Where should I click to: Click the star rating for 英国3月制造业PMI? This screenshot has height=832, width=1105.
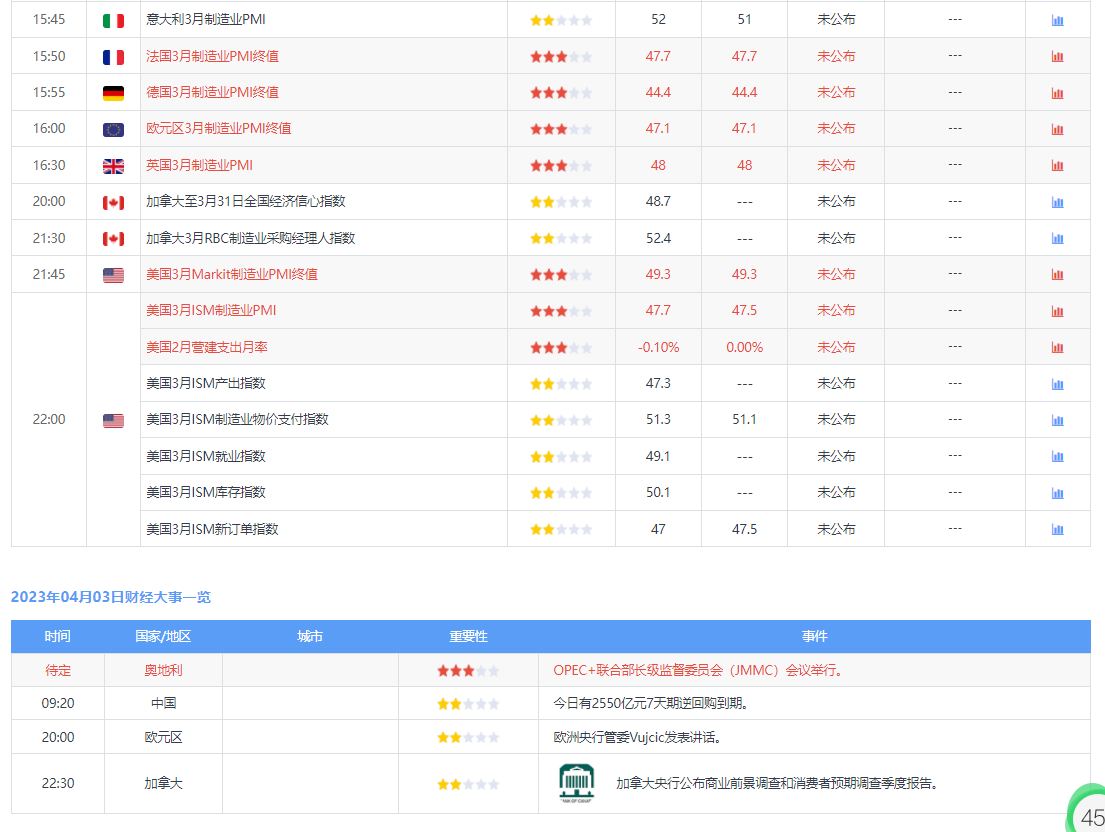(x=561, y=166)
